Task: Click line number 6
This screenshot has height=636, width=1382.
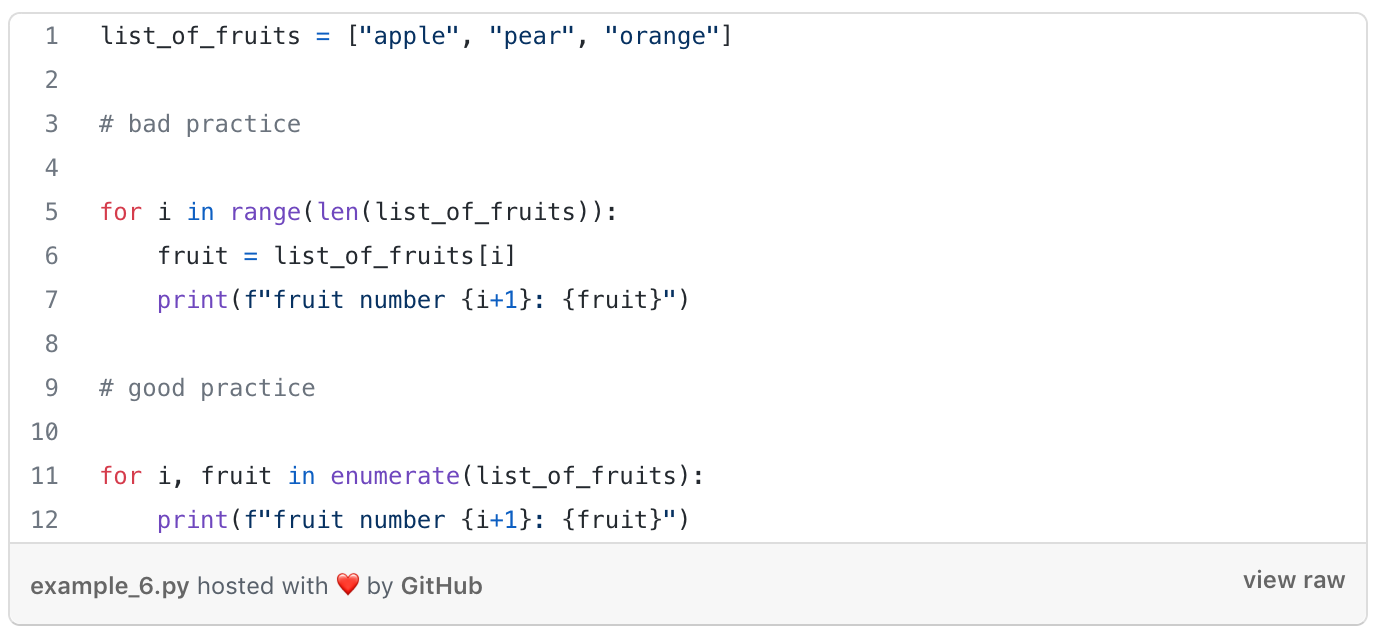Action: pos(51,256)
